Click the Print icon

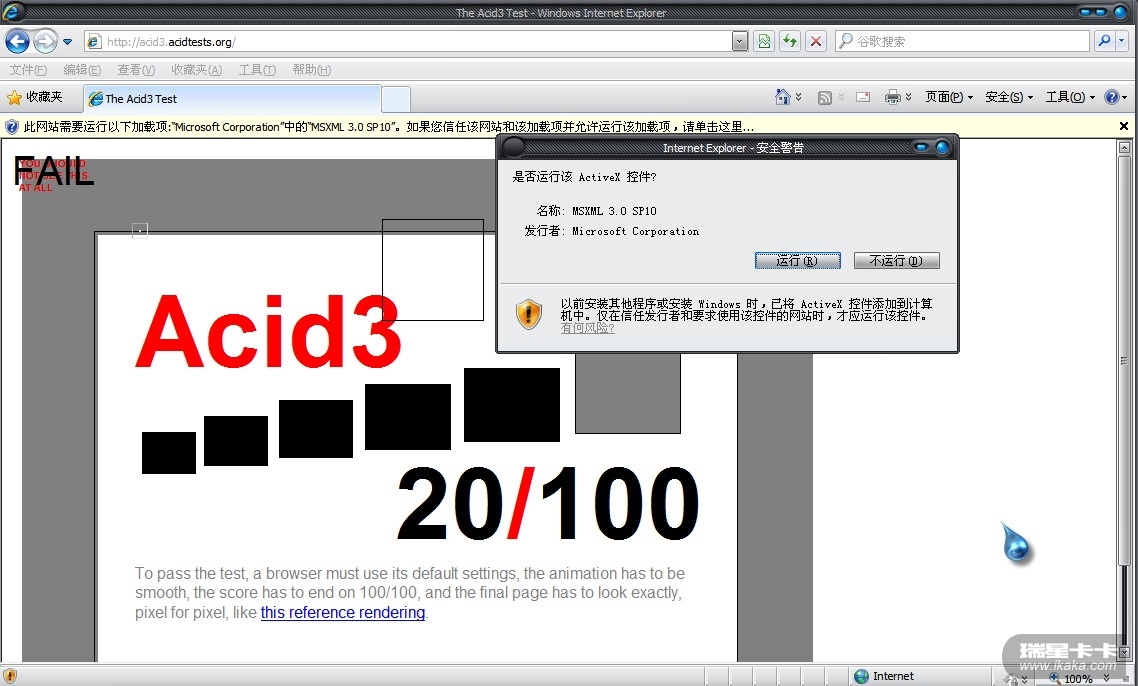(x=893, y=97)
